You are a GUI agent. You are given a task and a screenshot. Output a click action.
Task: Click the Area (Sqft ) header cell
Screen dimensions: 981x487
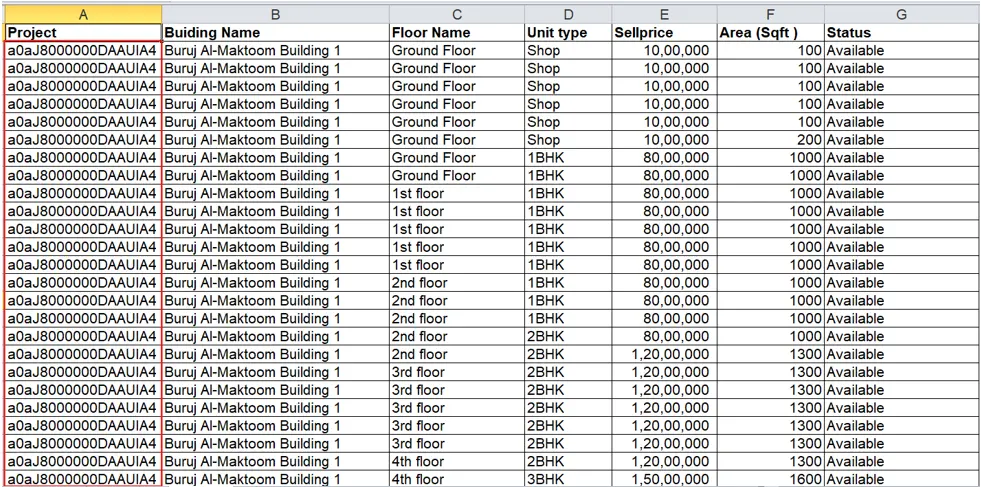pos(770,33)
